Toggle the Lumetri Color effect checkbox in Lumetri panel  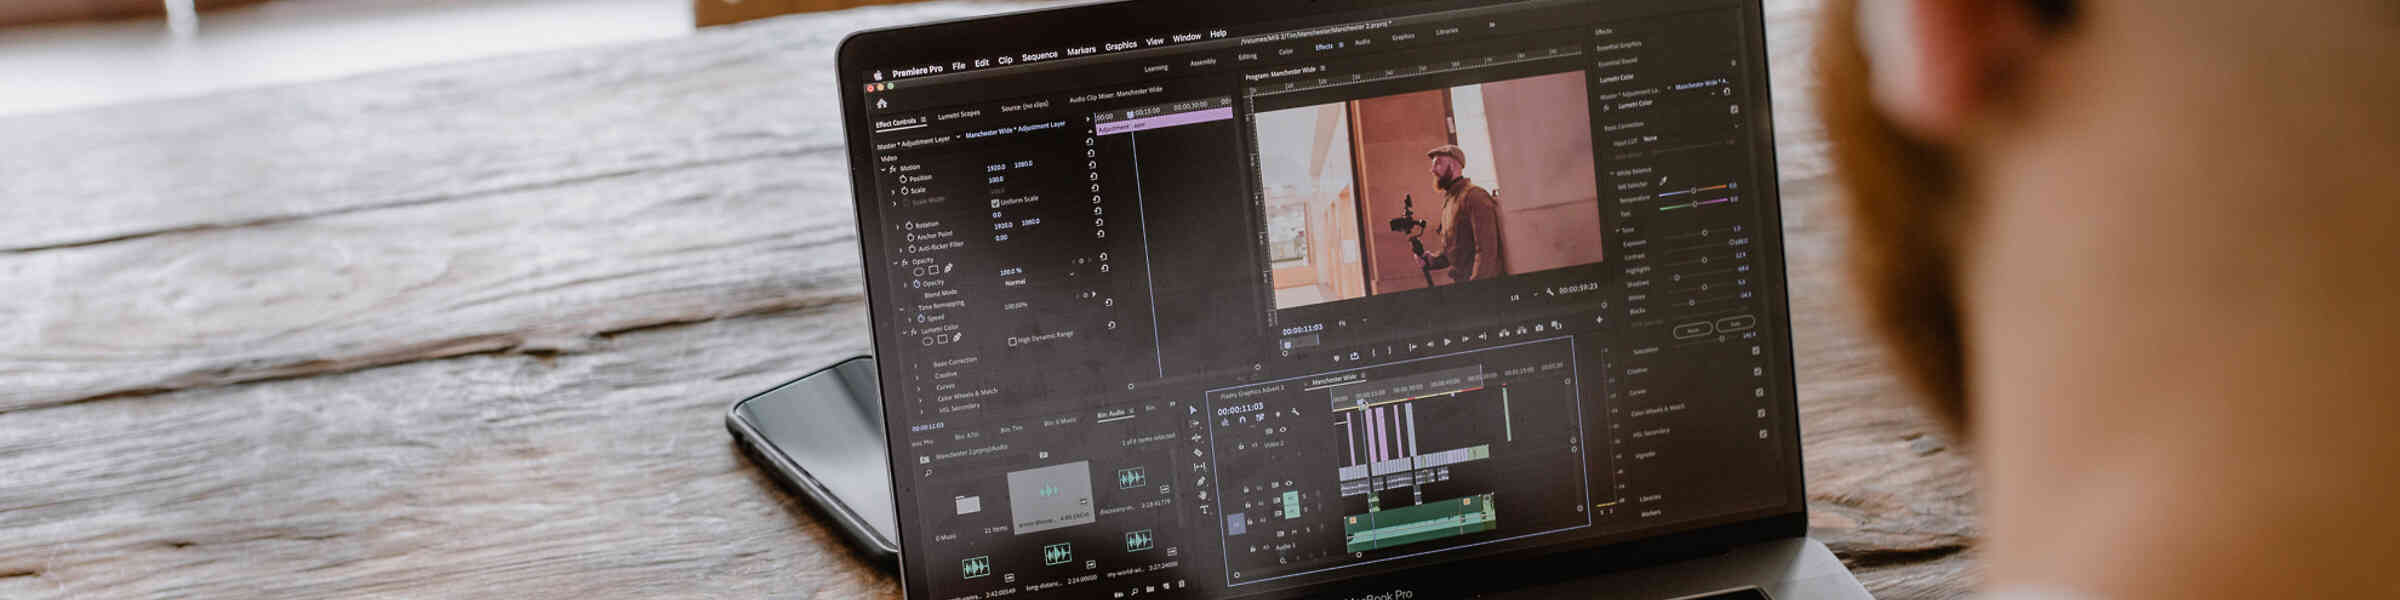coord(1733,109)
